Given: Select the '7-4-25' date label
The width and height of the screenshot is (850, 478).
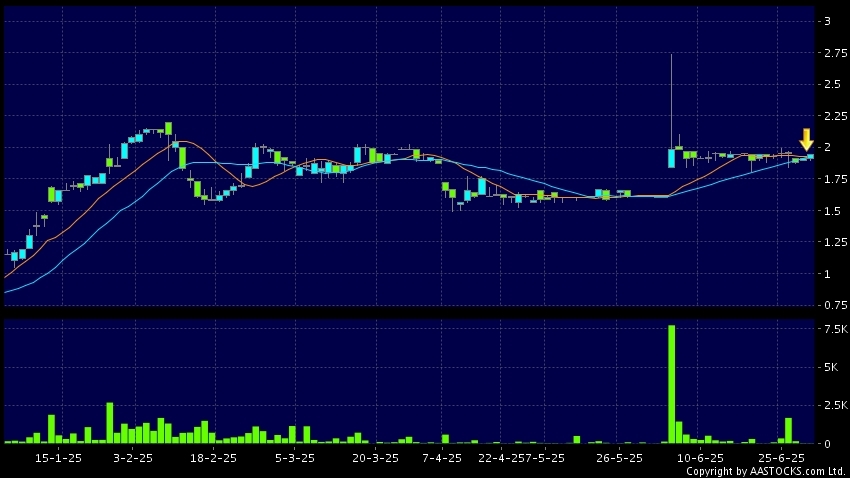Looking at the screenshot, I should [442, 458].
